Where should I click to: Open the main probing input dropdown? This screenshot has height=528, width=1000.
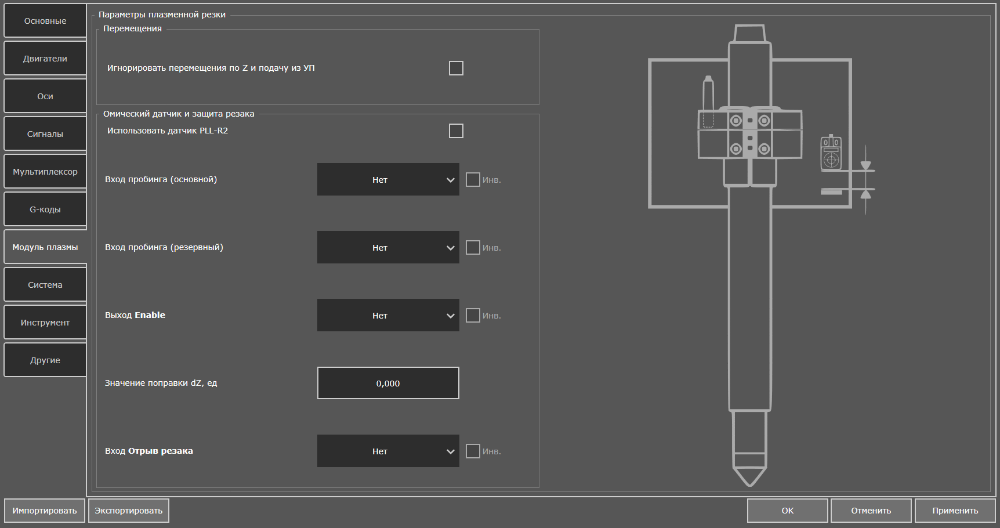tap(388, 180)
